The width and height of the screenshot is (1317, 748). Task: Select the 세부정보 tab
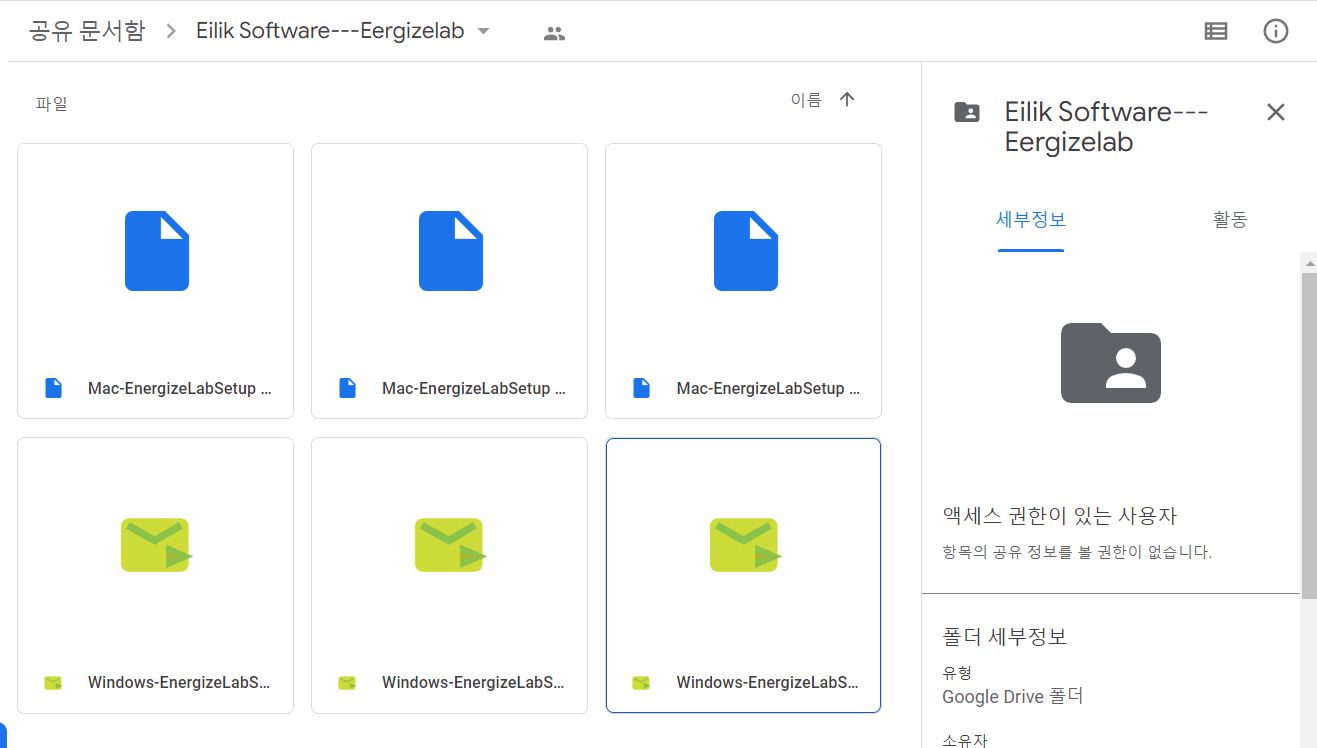tap(1031, 220)
